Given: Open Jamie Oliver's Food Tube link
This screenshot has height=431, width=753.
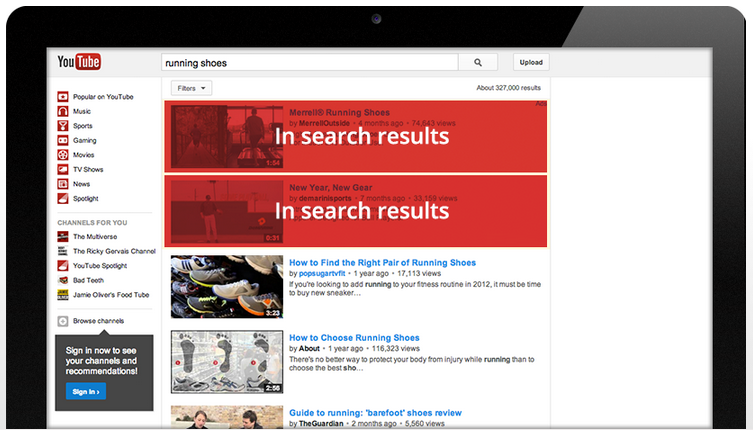Looking at the screenshot, I should coord(111,295).
